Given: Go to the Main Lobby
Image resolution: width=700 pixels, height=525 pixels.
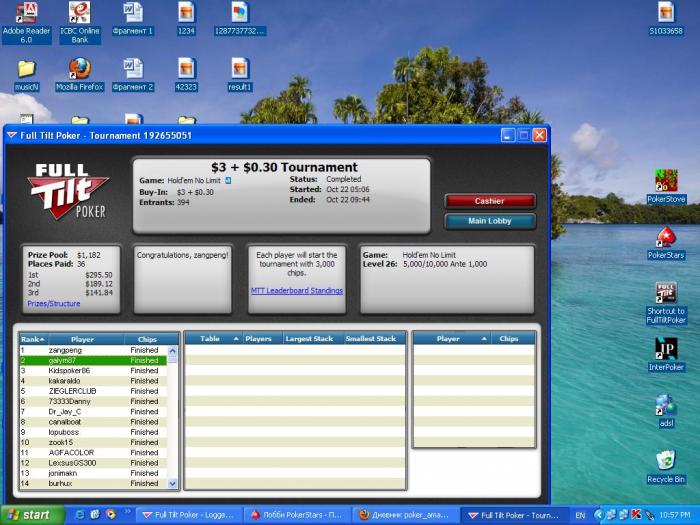Looking at the screenshot, I should 490,221.
